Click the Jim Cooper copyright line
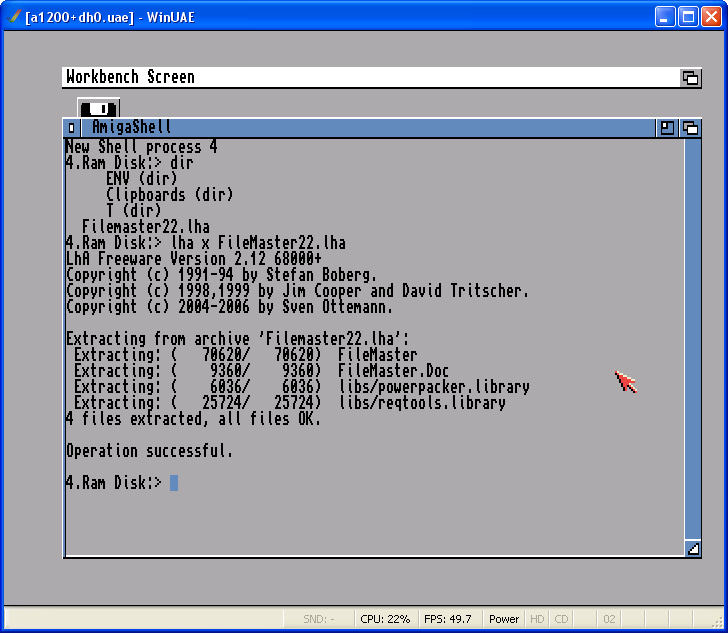728x633 pixels. (297, 290)
